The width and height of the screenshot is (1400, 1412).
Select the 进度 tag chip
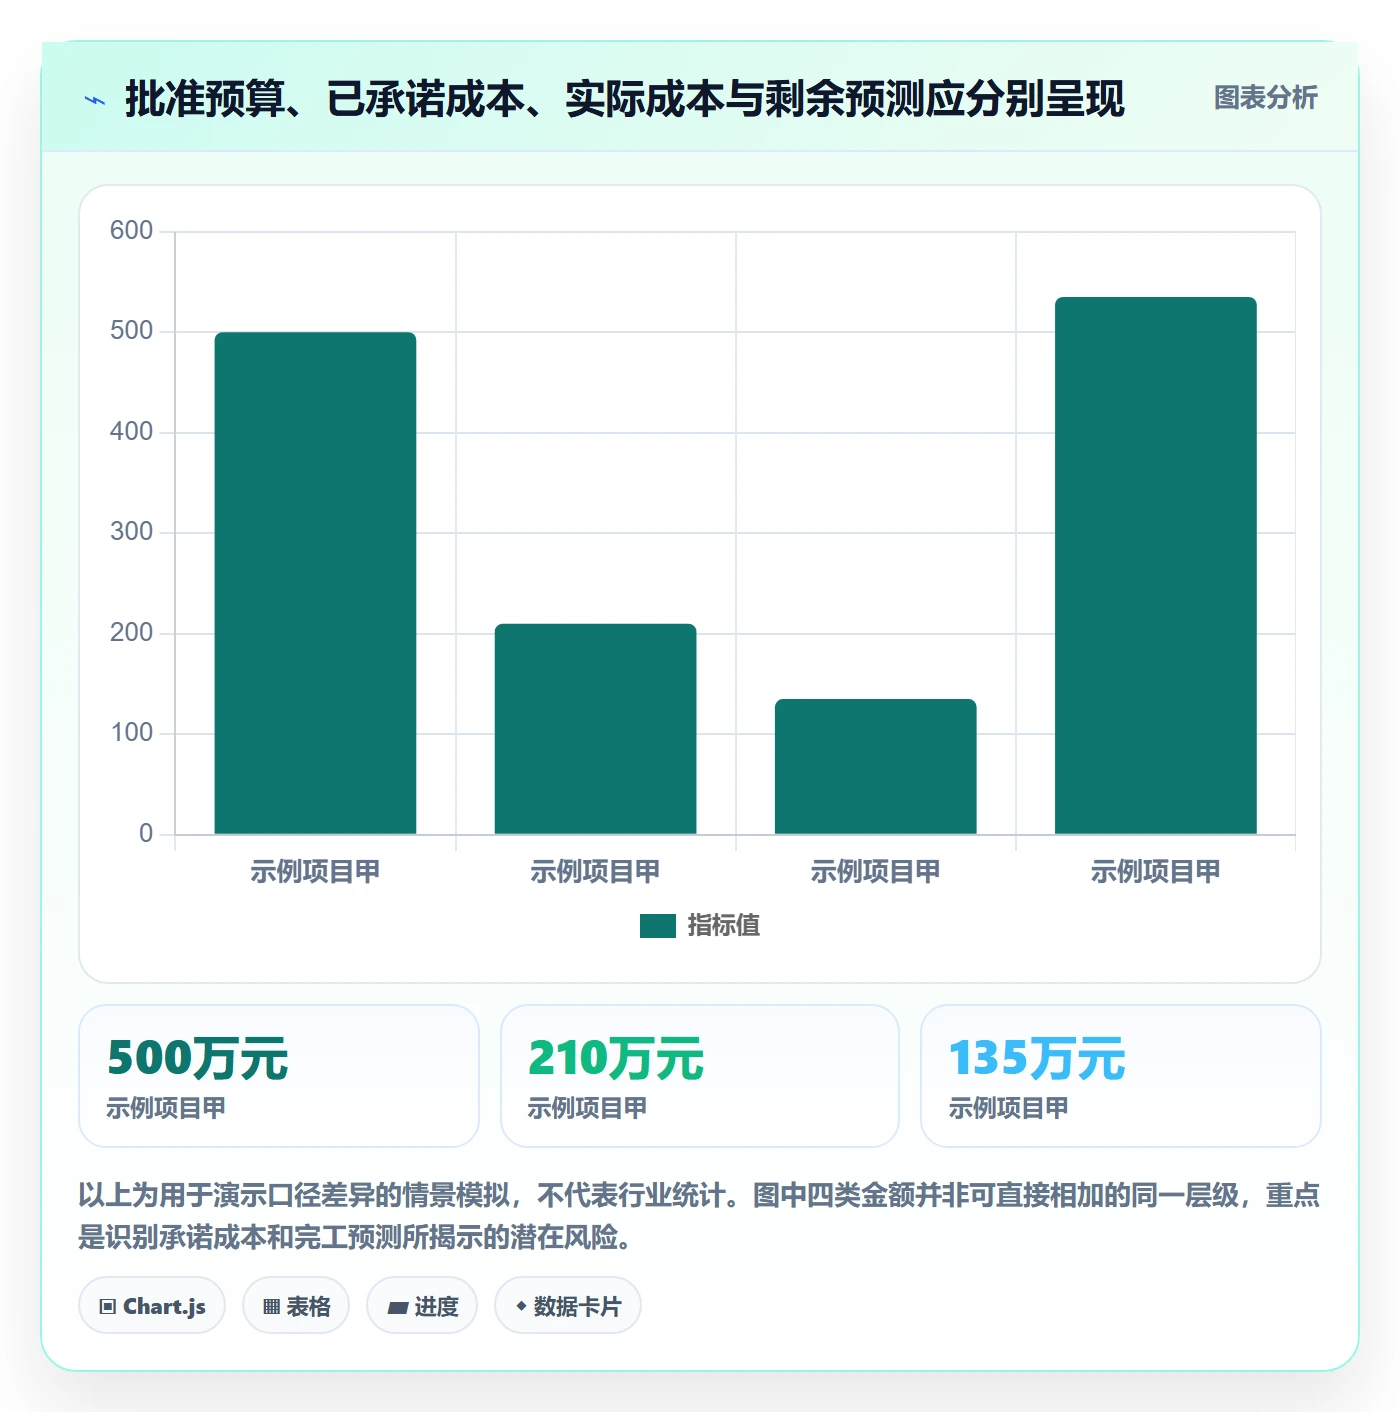coord(422,1306)
